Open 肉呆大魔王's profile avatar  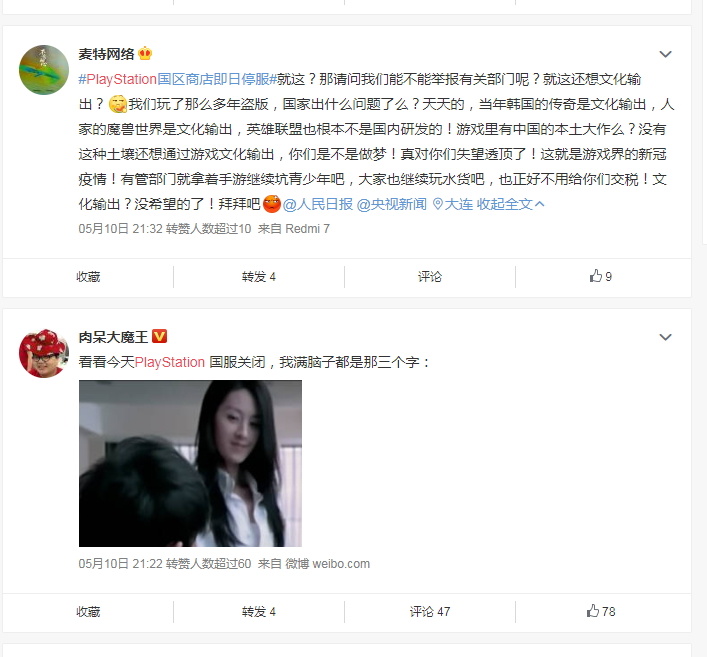[44, 353]
